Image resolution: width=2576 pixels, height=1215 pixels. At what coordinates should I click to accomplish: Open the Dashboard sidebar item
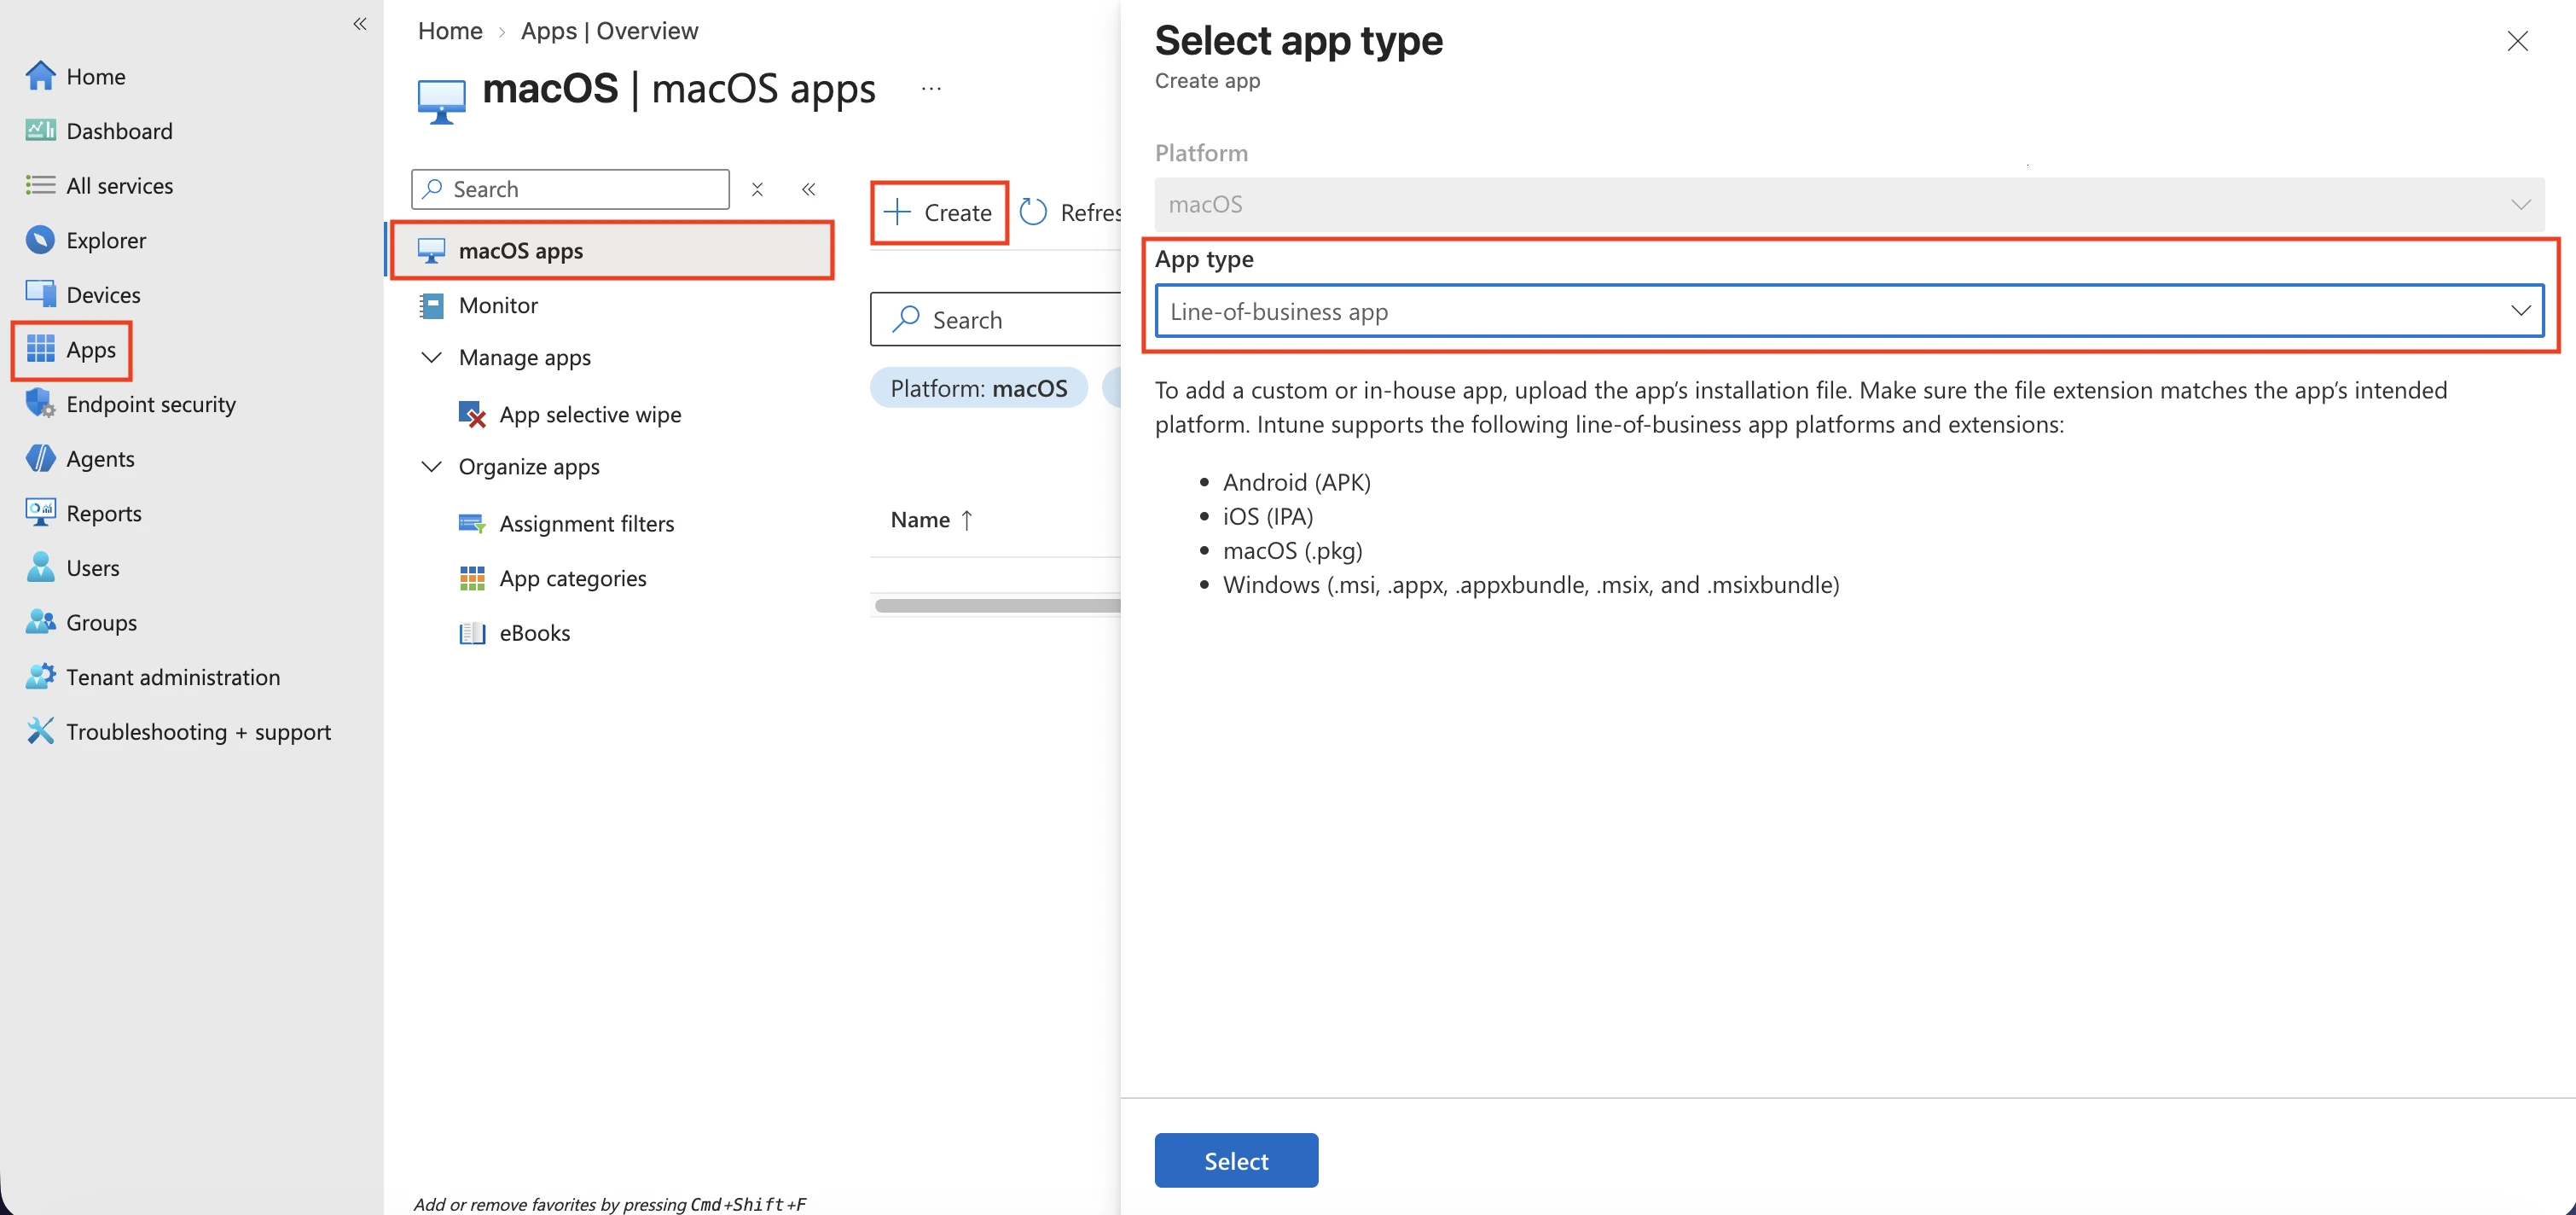[x=99, y=131]
